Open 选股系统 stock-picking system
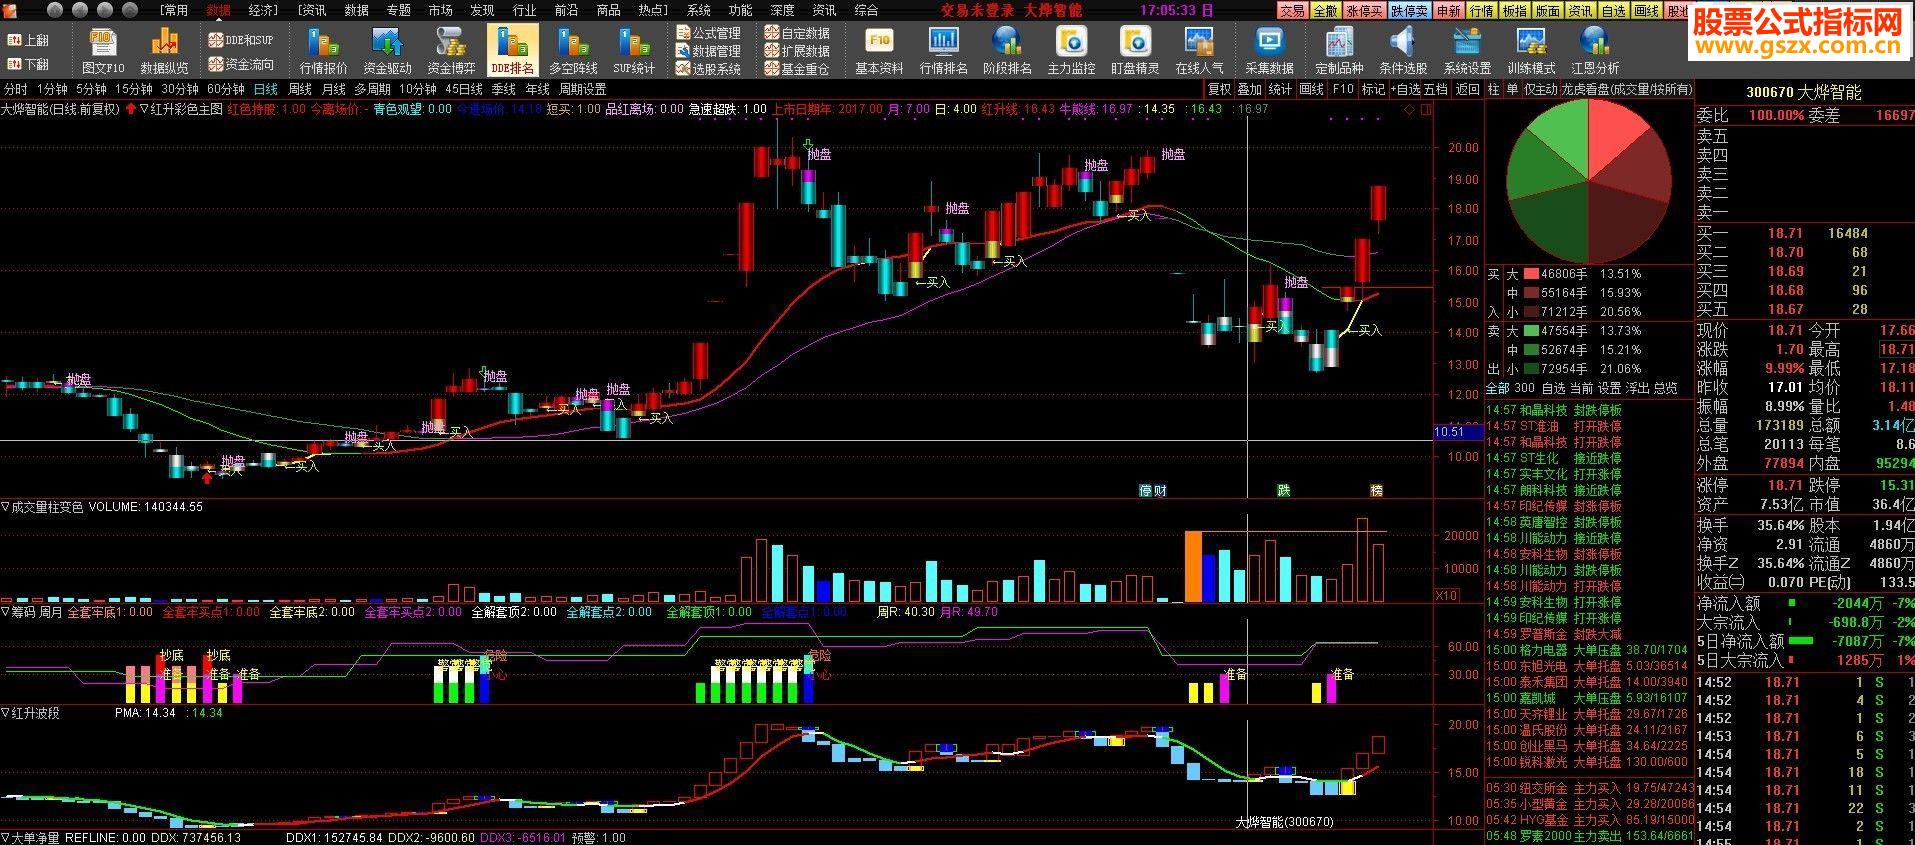Screen dimensions: 1915x845 [708, 69]
